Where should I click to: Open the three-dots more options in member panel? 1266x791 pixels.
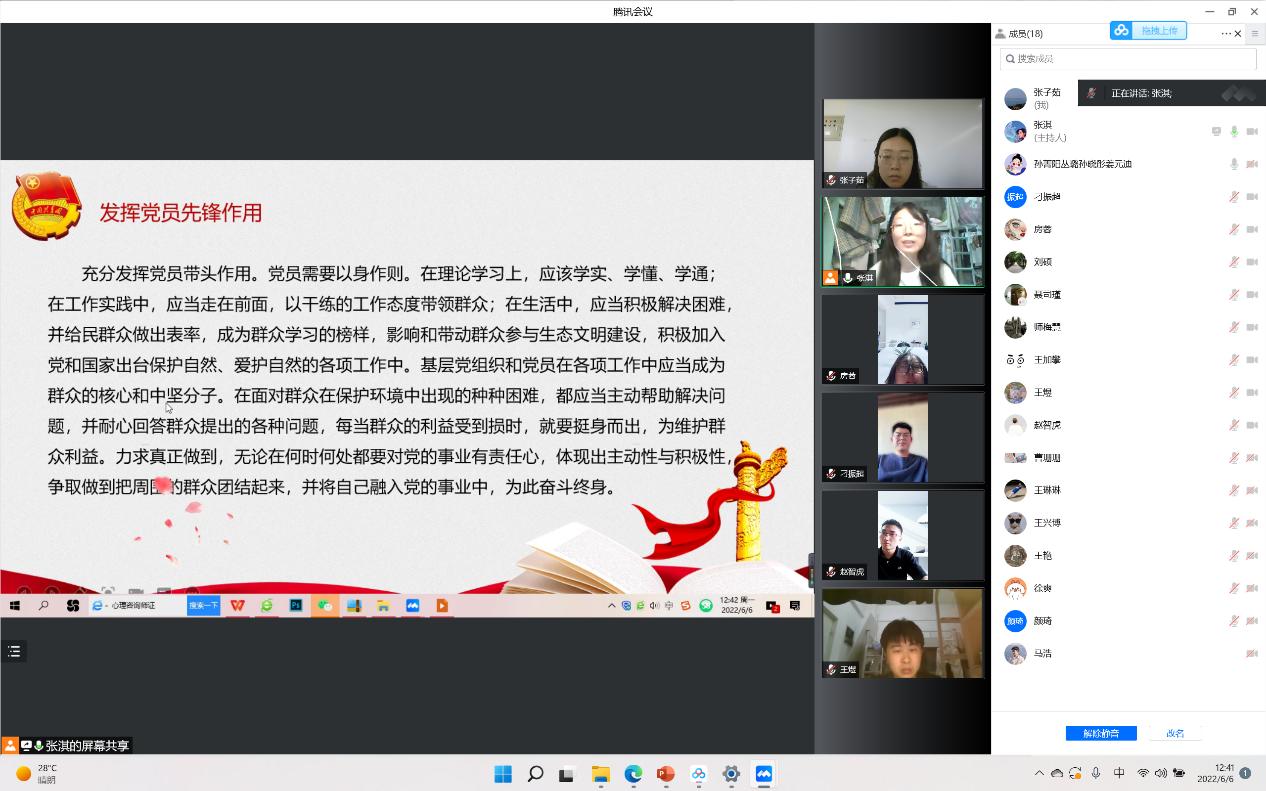click(1226, 34)
